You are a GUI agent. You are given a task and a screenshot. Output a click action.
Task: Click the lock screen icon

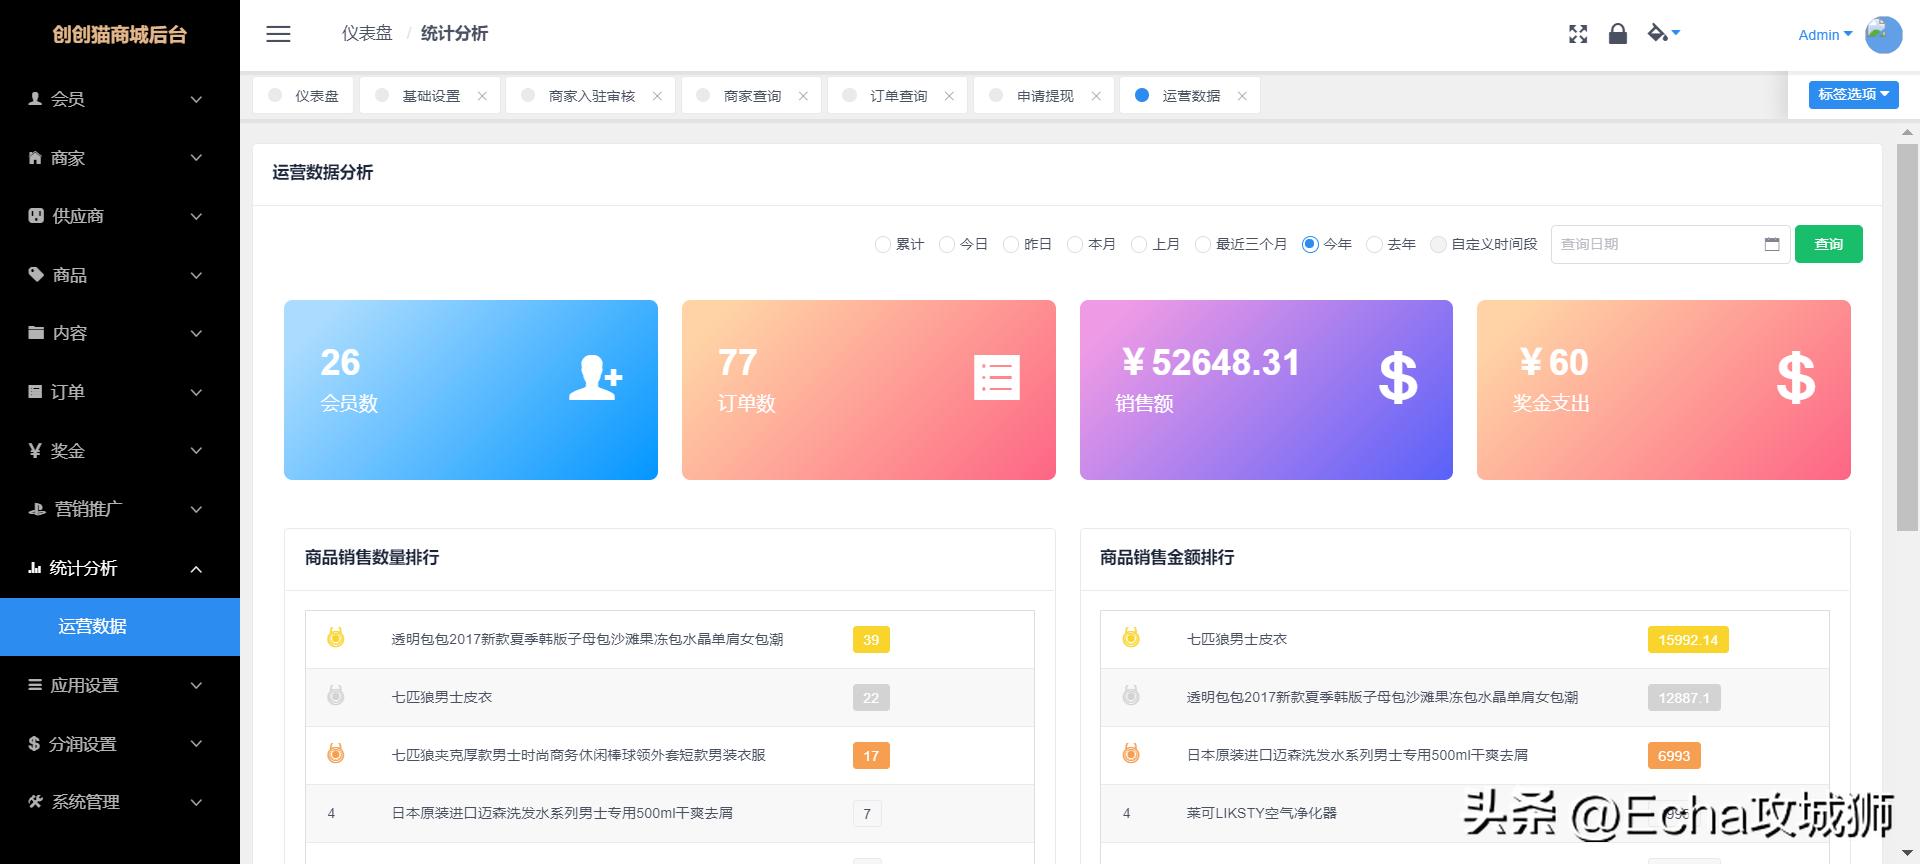(x=1617, y=34)
